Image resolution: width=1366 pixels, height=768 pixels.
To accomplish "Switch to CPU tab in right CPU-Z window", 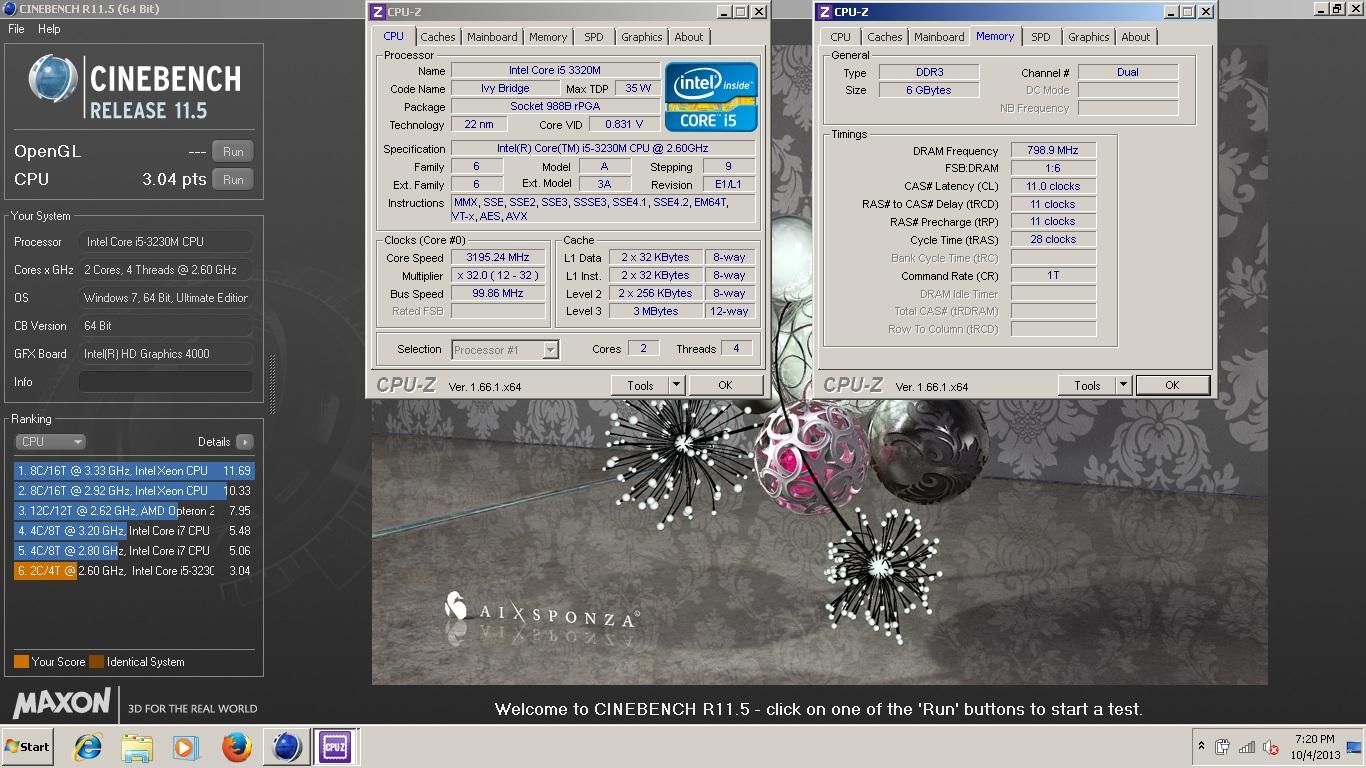I will (x=840, y=37).
